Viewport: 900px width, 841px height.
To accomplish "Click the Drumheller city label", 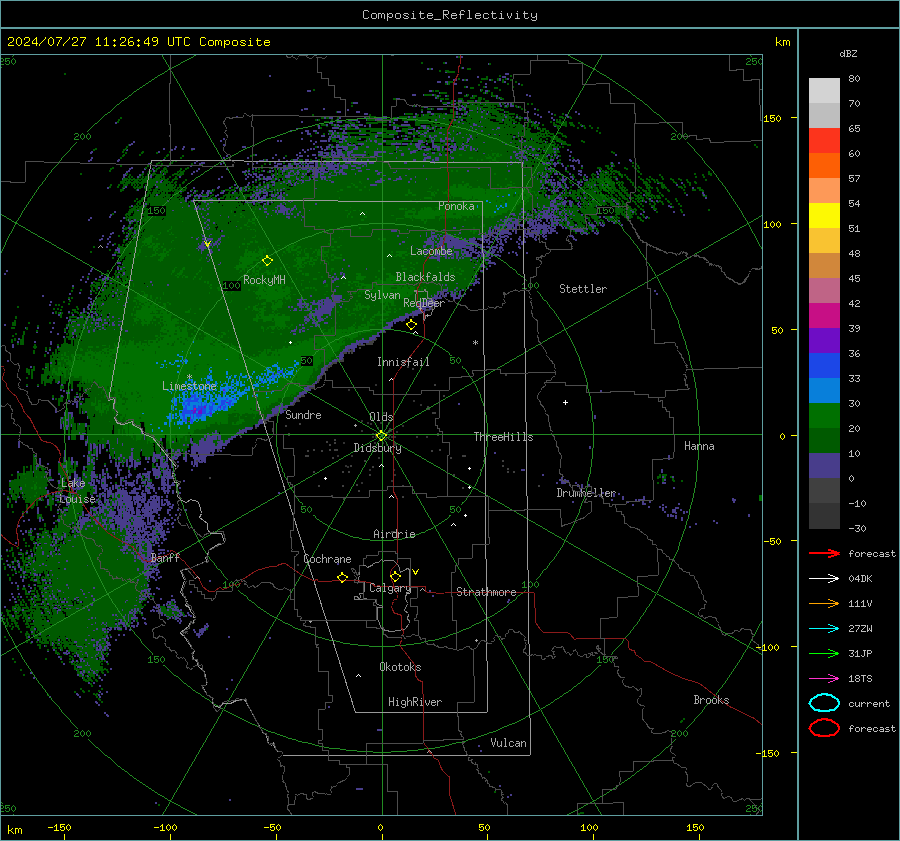I will [586, 493].
